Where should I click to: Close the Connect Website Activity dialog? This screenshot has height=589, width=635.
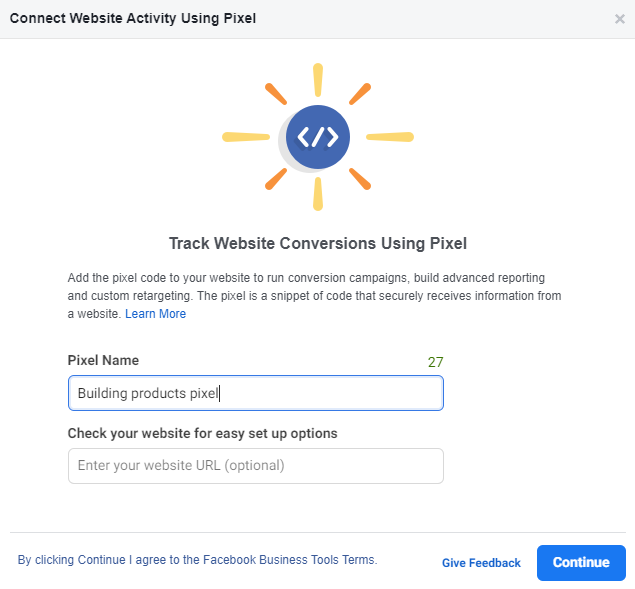620,19
